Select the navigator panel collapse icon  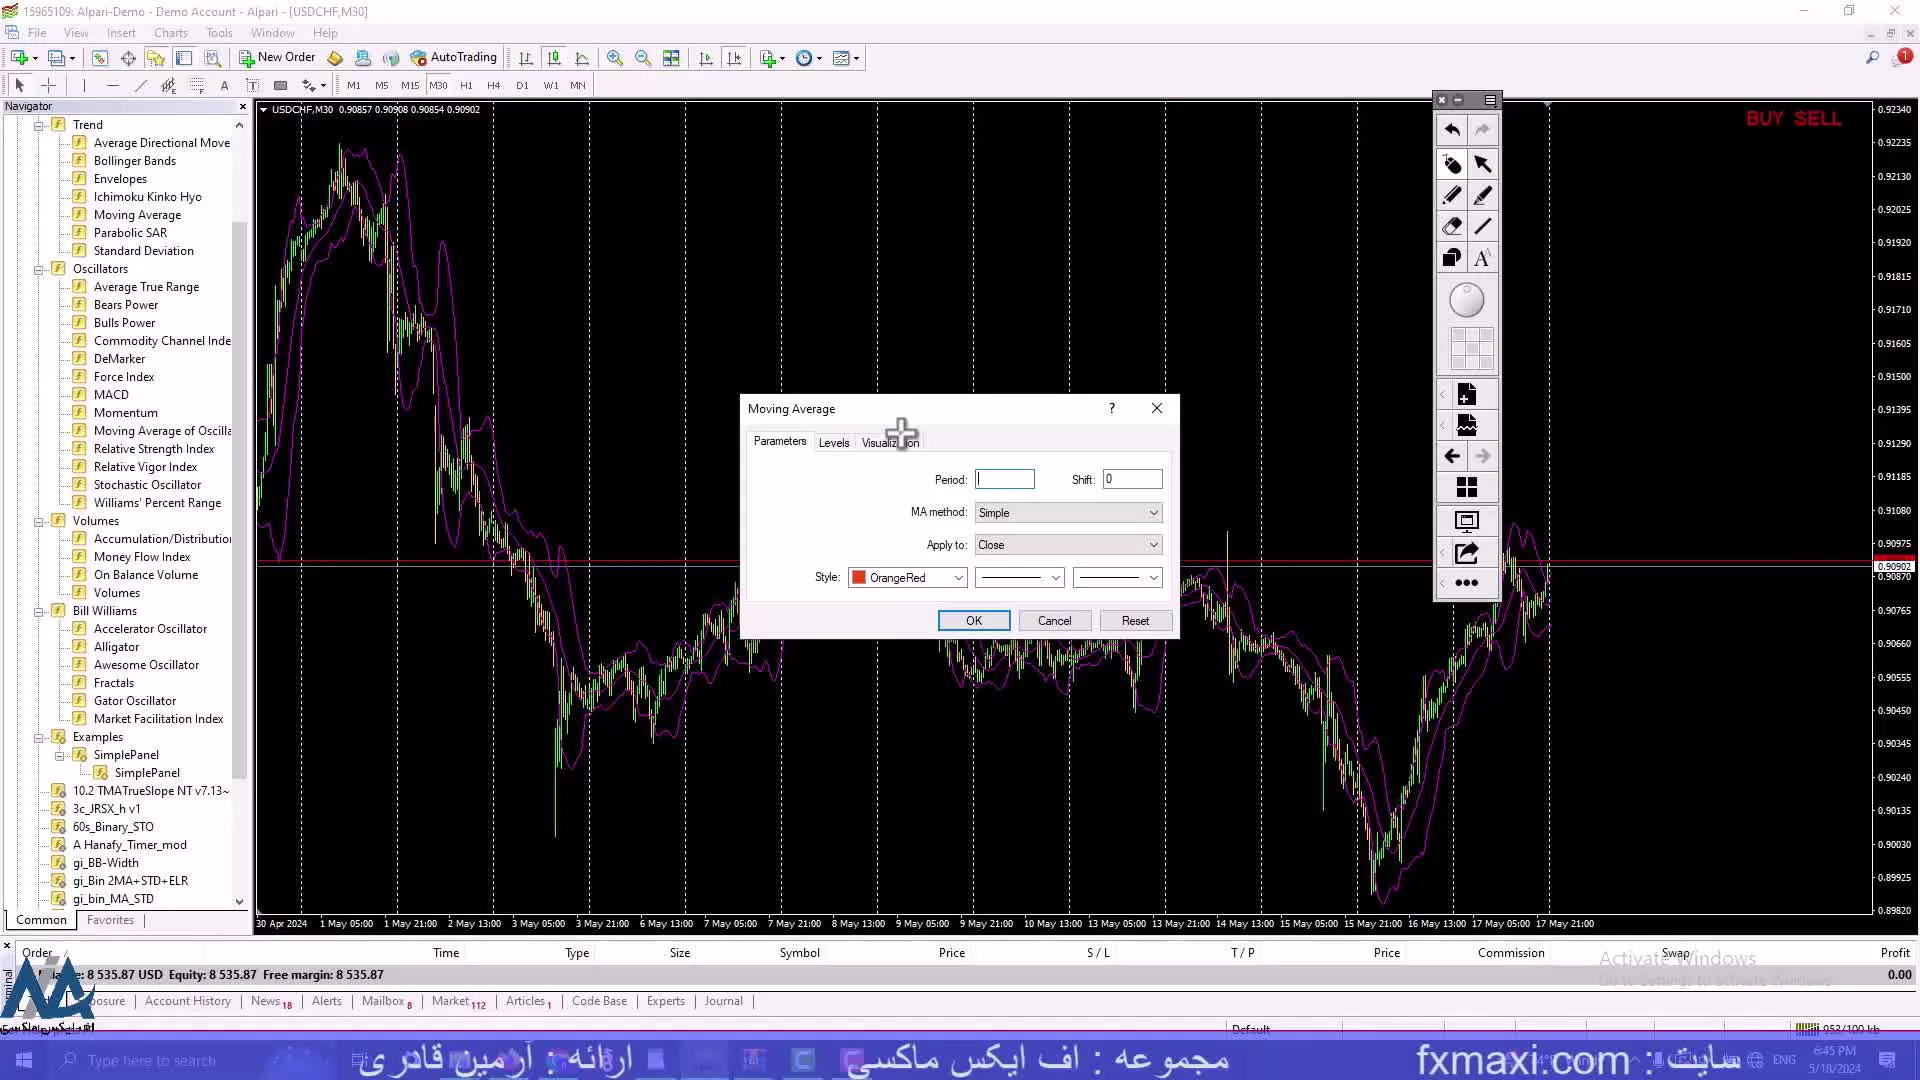241,105
